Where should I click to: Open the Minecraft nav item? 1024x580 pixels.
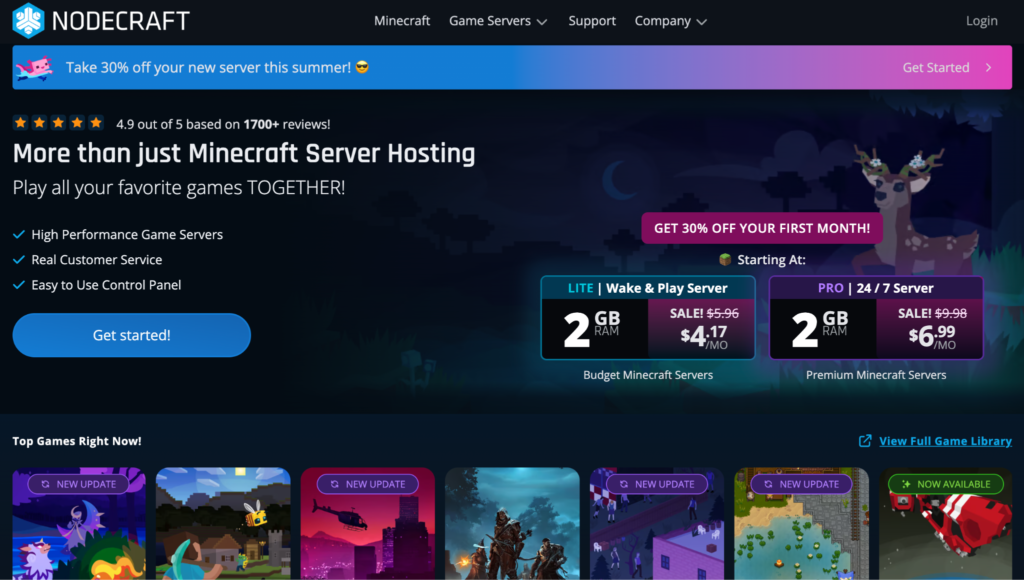[x=402, y=21]
